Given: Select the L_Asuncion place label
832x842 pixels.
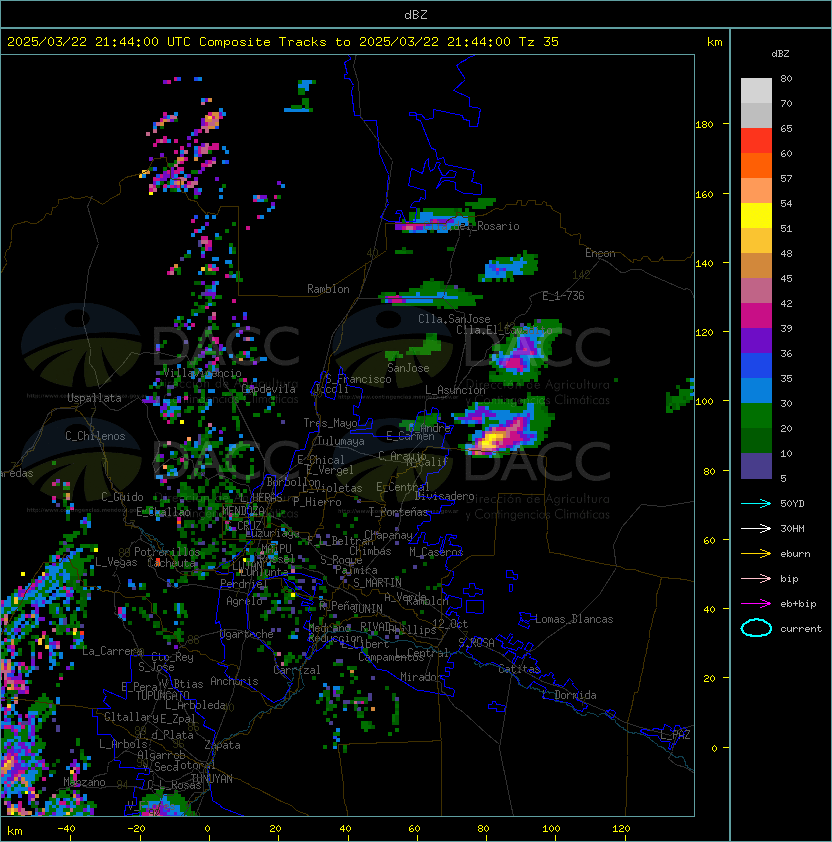Looking at the screenshot, I should coord(455,390).
